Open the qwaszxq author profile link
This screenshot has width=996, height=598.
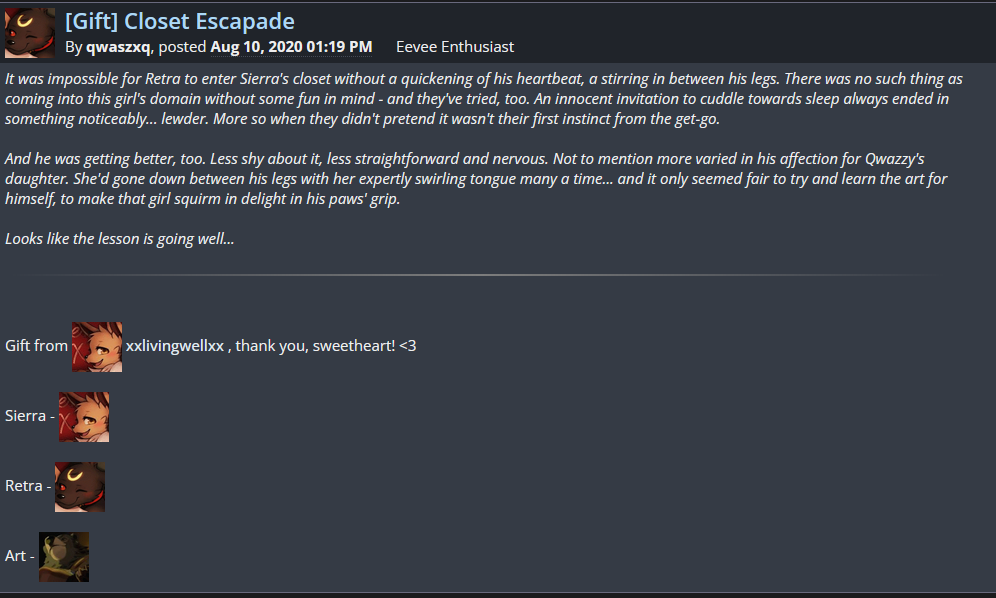pos(118,47)
